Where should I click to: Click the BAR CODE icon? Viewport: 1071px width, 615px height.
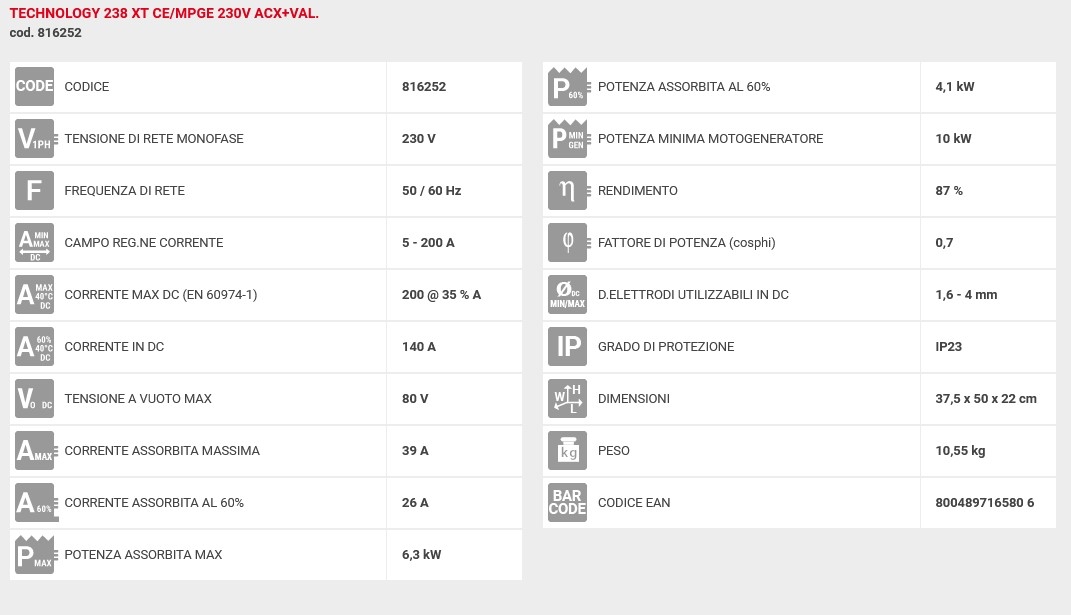568,502
